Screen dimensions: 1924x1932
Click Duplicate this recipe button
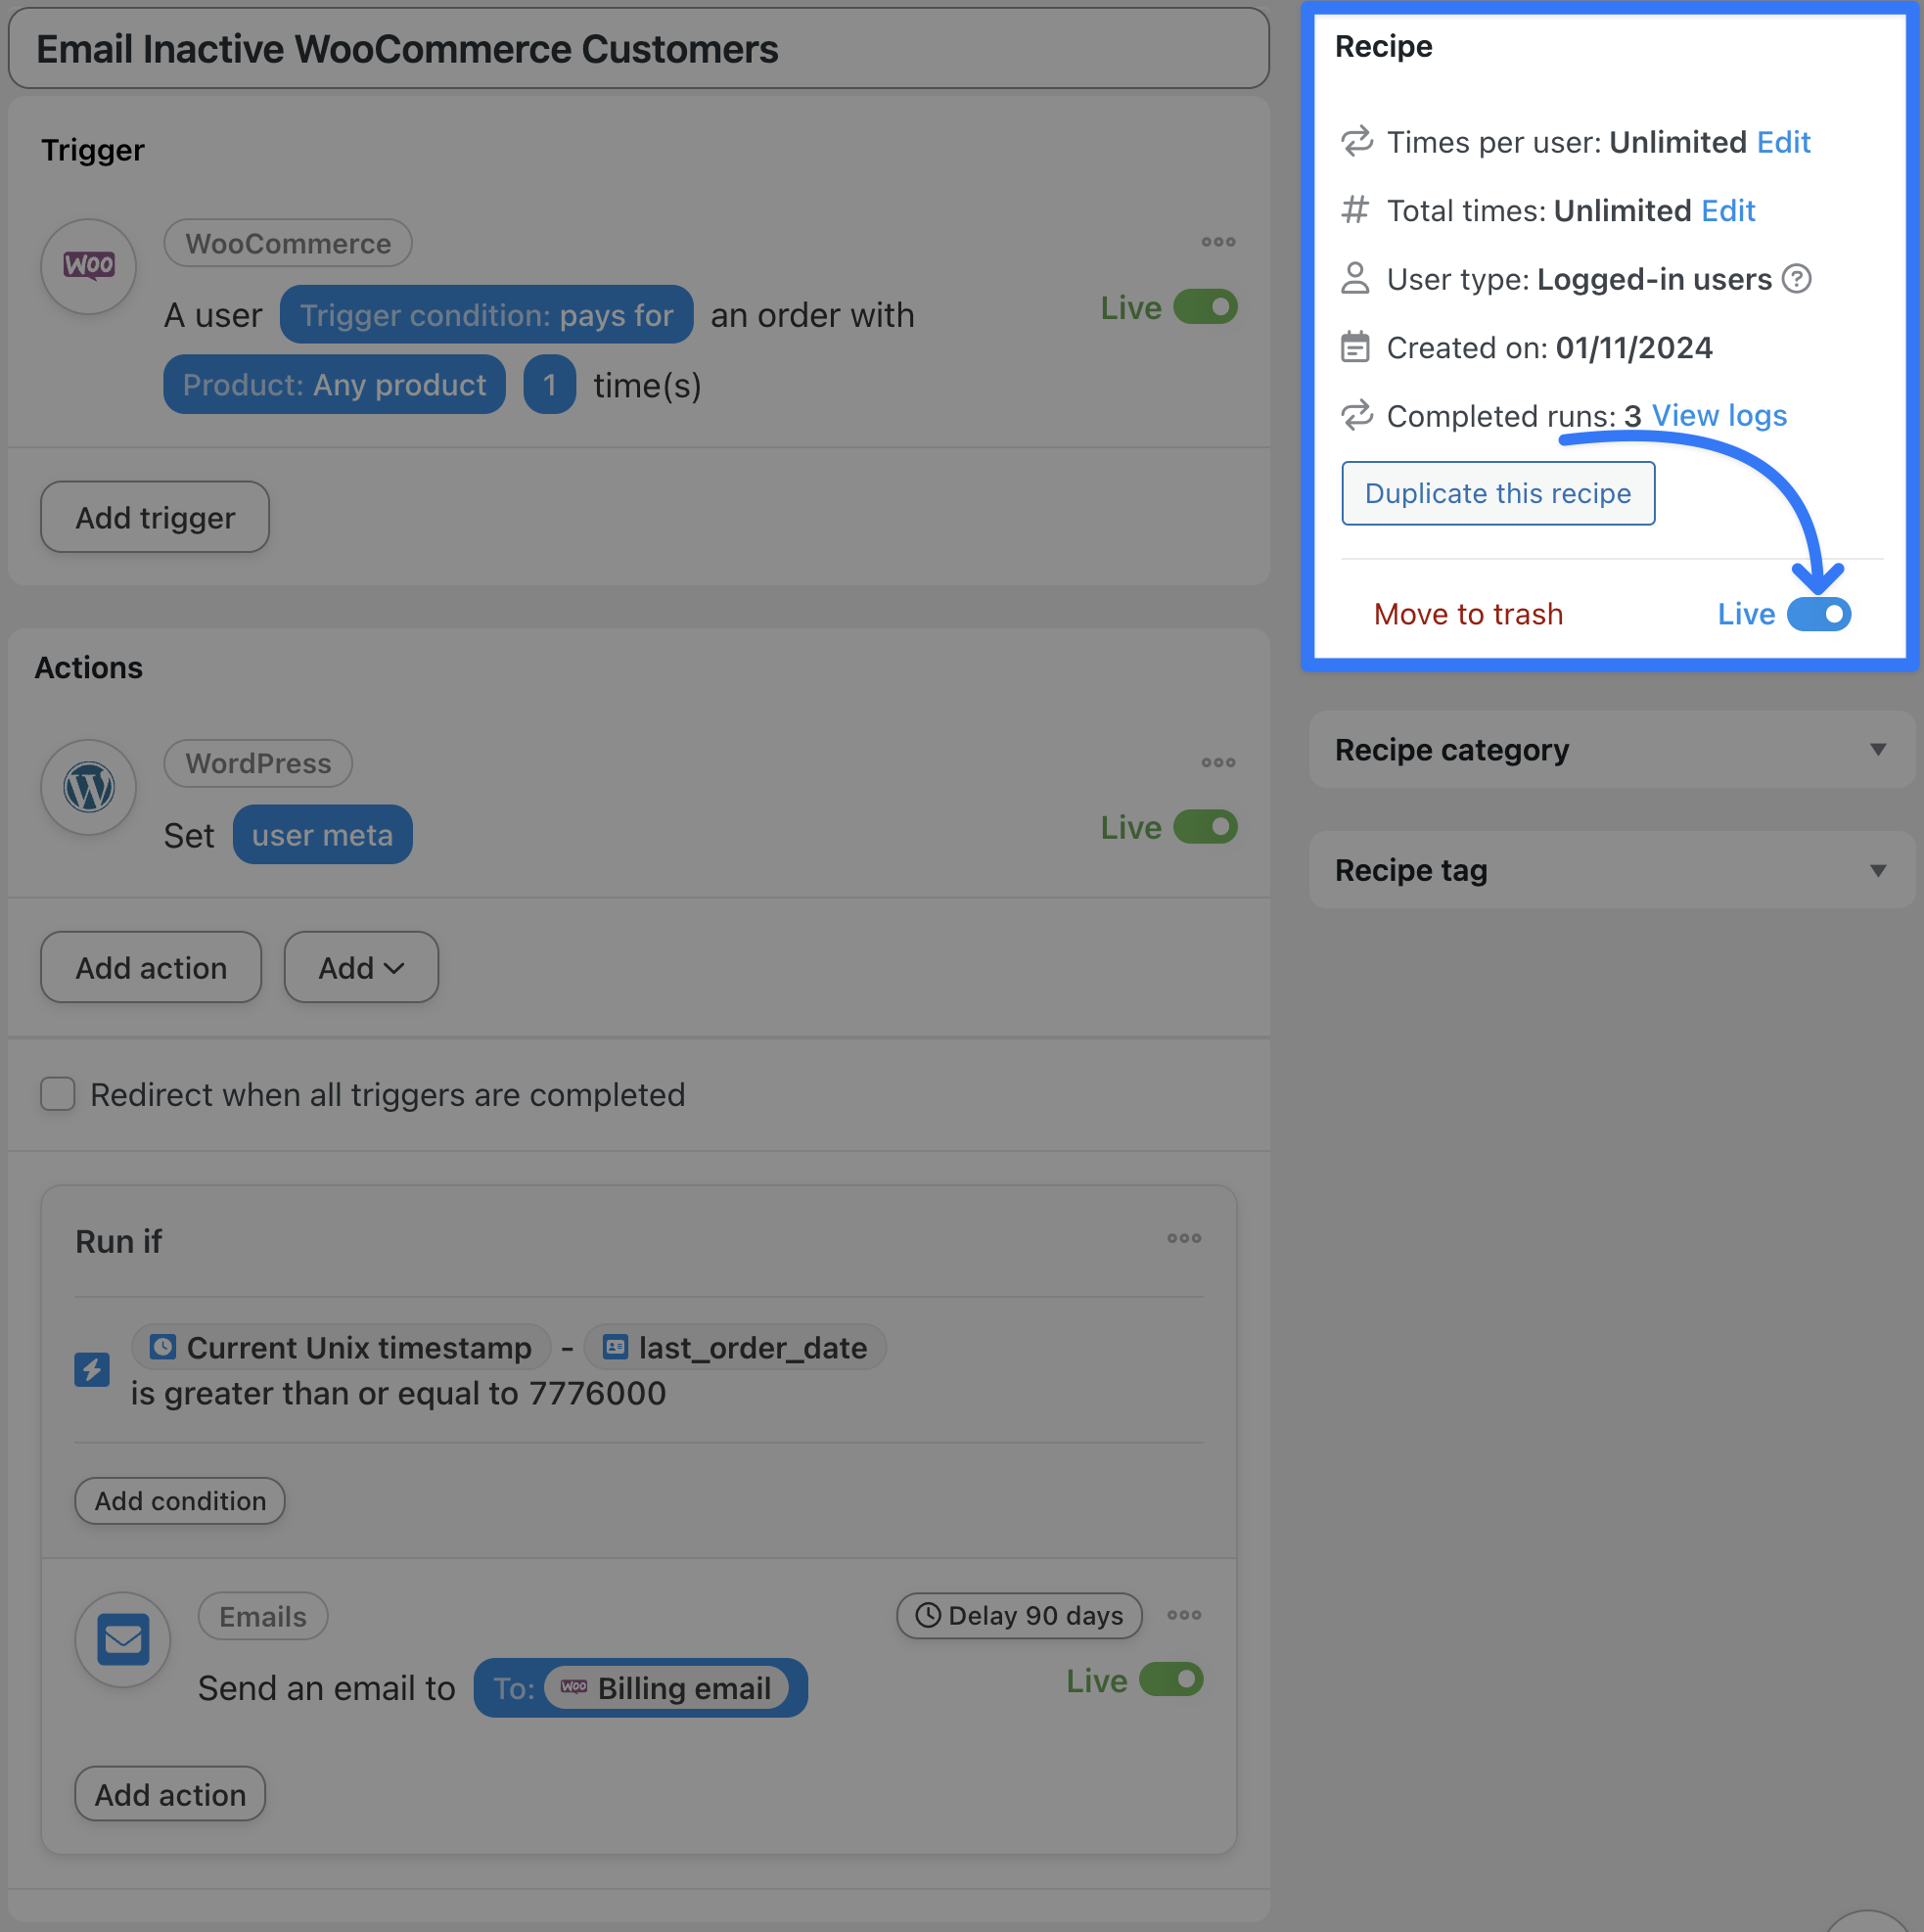[1497, 493]
